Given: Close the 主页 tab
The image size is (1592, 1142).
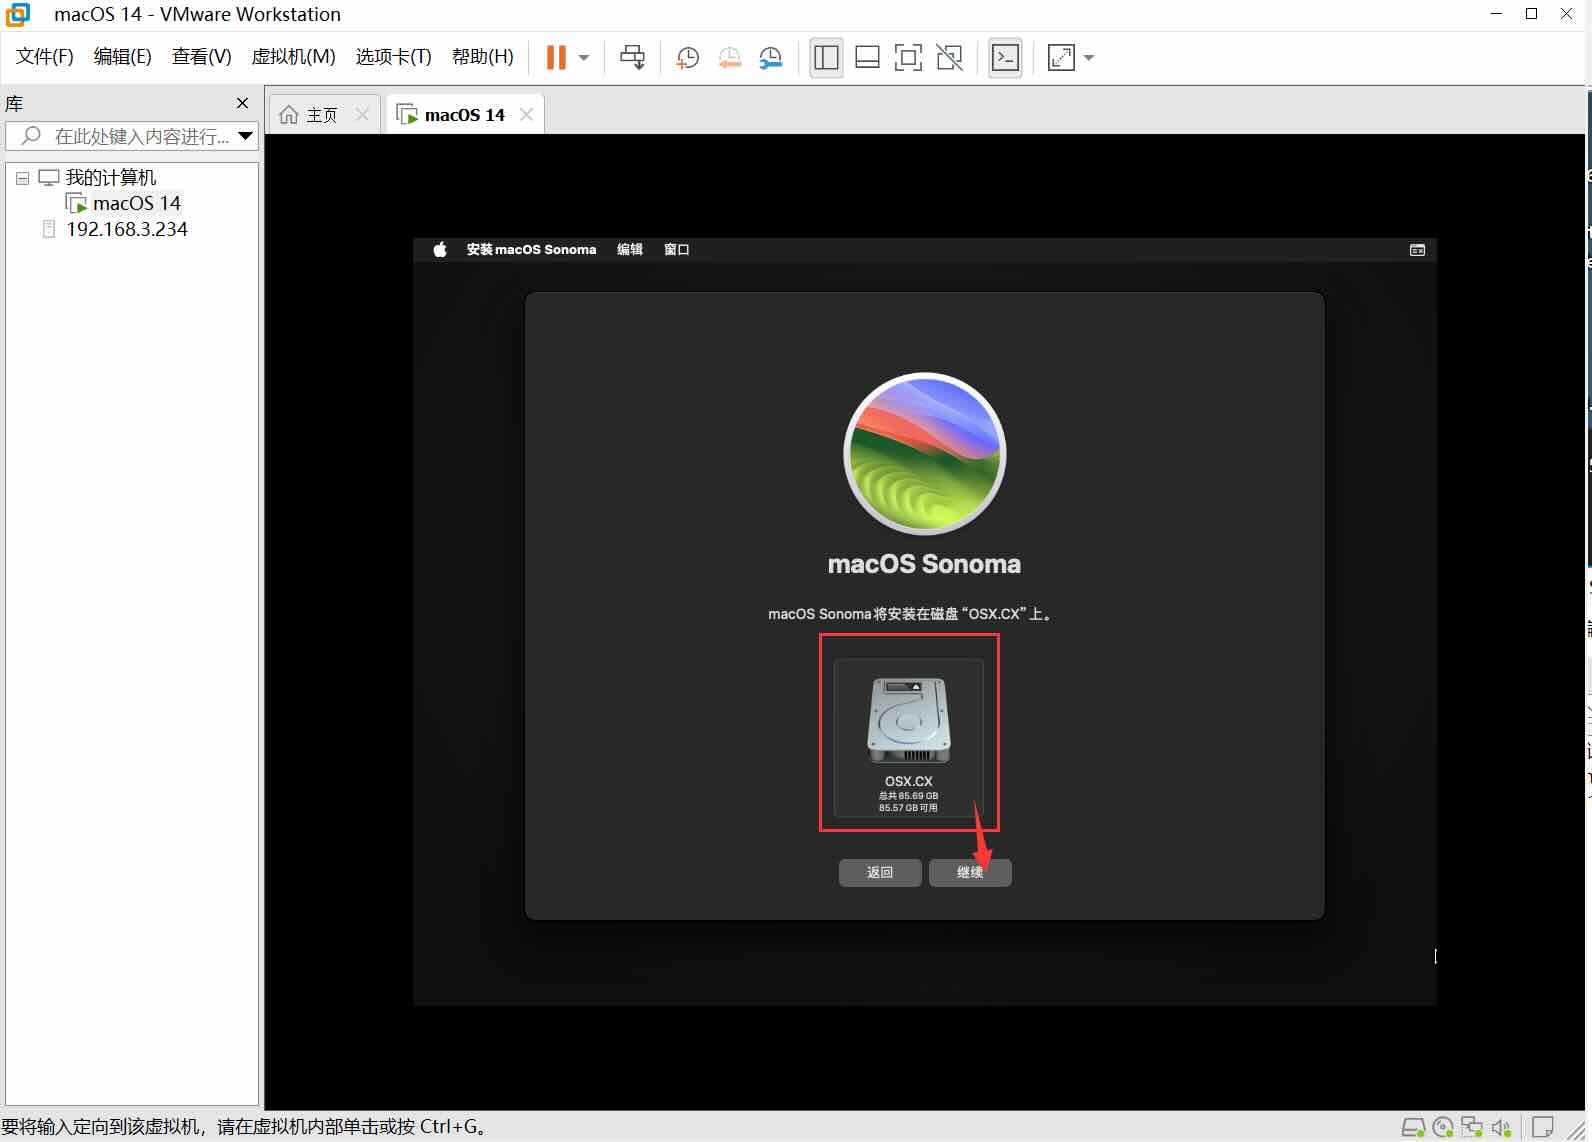Looking at the screenshot, I should [x=362, y=115].
